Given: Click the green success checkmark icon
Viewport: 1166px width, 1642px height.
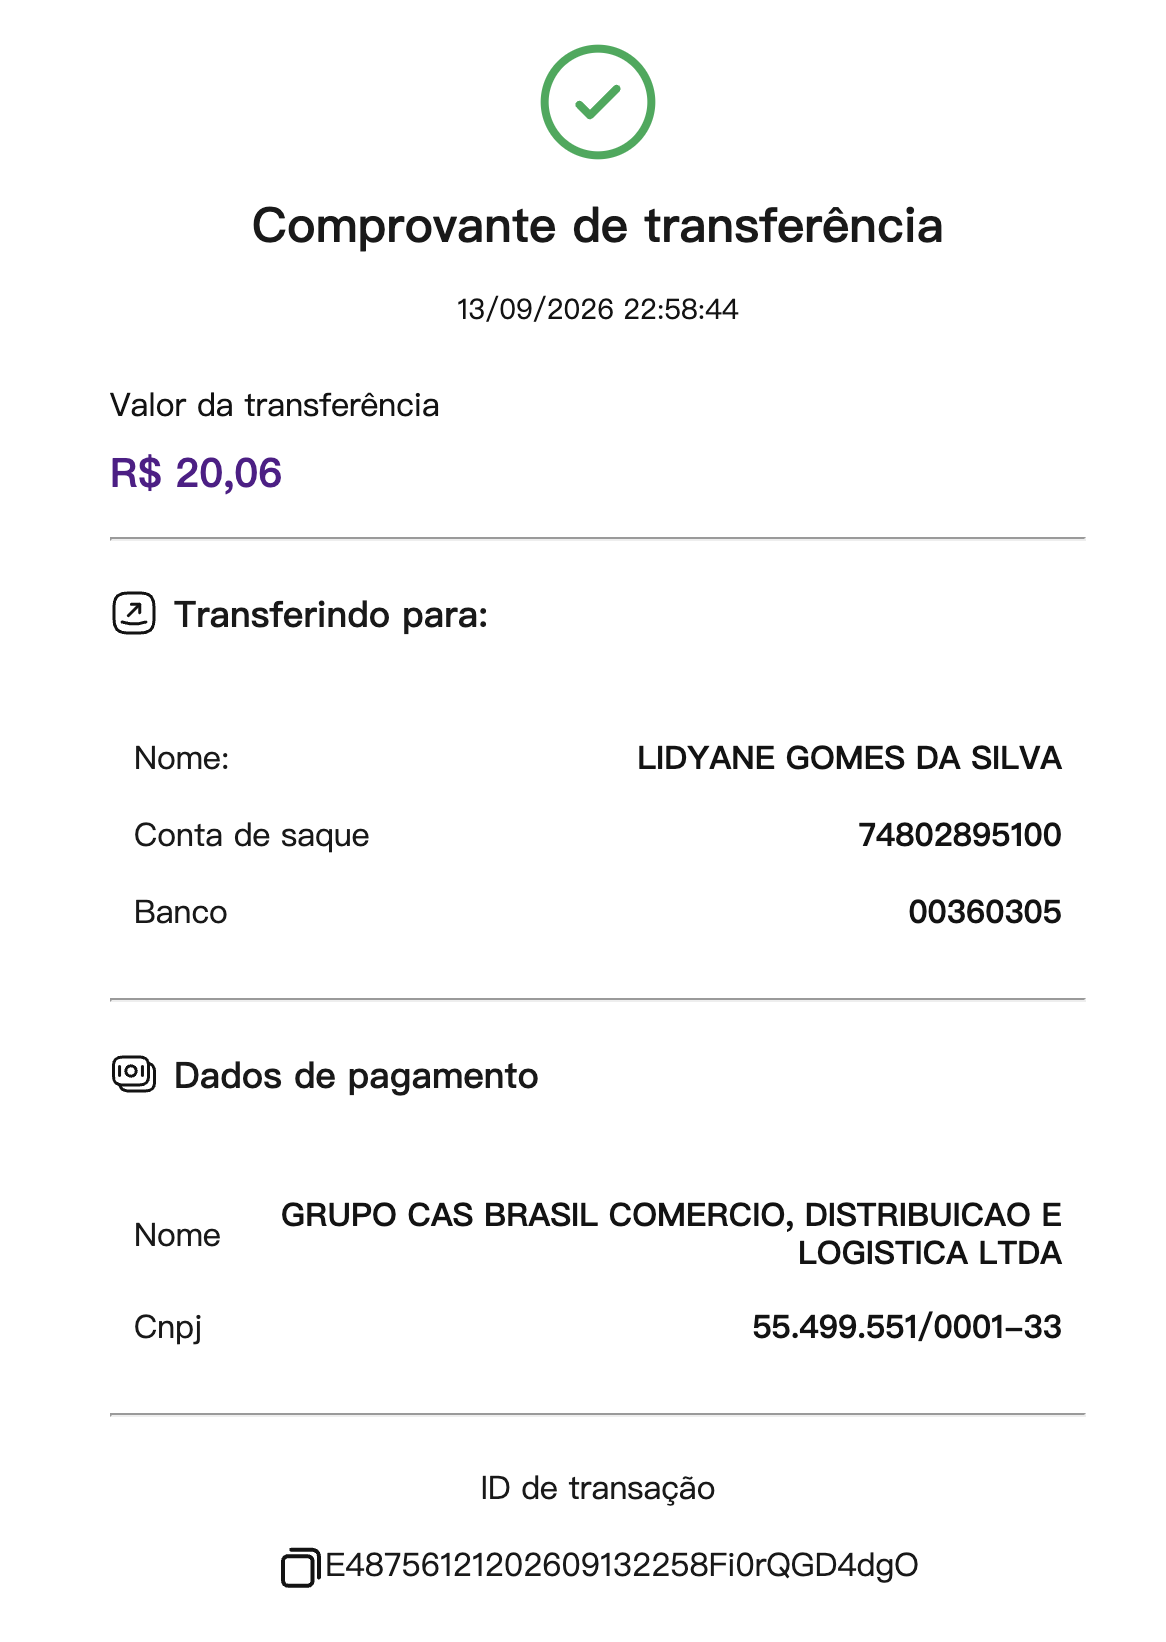Looking at the screenshot, I should pos(598,102).
